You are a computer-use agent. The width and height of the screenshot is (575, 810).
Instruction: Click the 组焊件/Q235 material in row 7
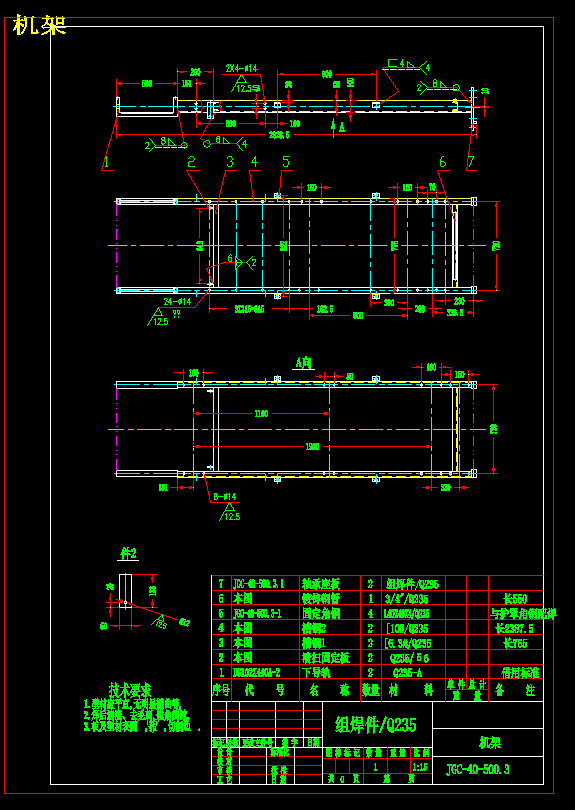click(412, 584)
